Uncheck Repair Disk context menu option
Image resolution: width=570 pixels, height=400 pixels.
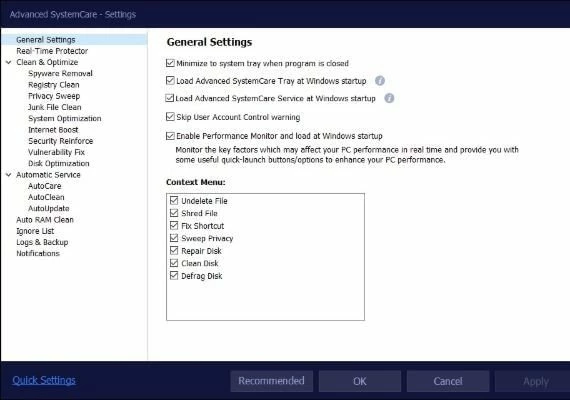pyautogui.click(x=174, y=251)
